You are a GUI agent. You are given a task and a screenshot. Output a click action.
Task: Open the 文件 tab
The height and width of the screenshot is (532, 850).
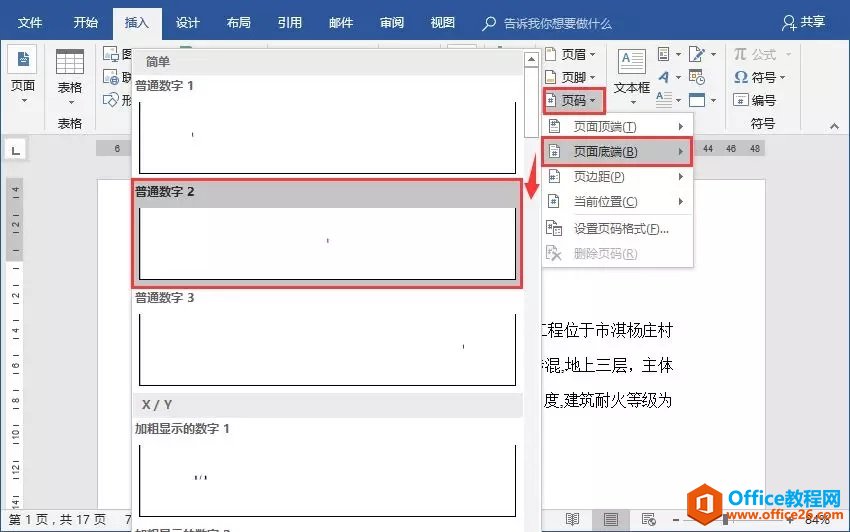click(29, 23)
